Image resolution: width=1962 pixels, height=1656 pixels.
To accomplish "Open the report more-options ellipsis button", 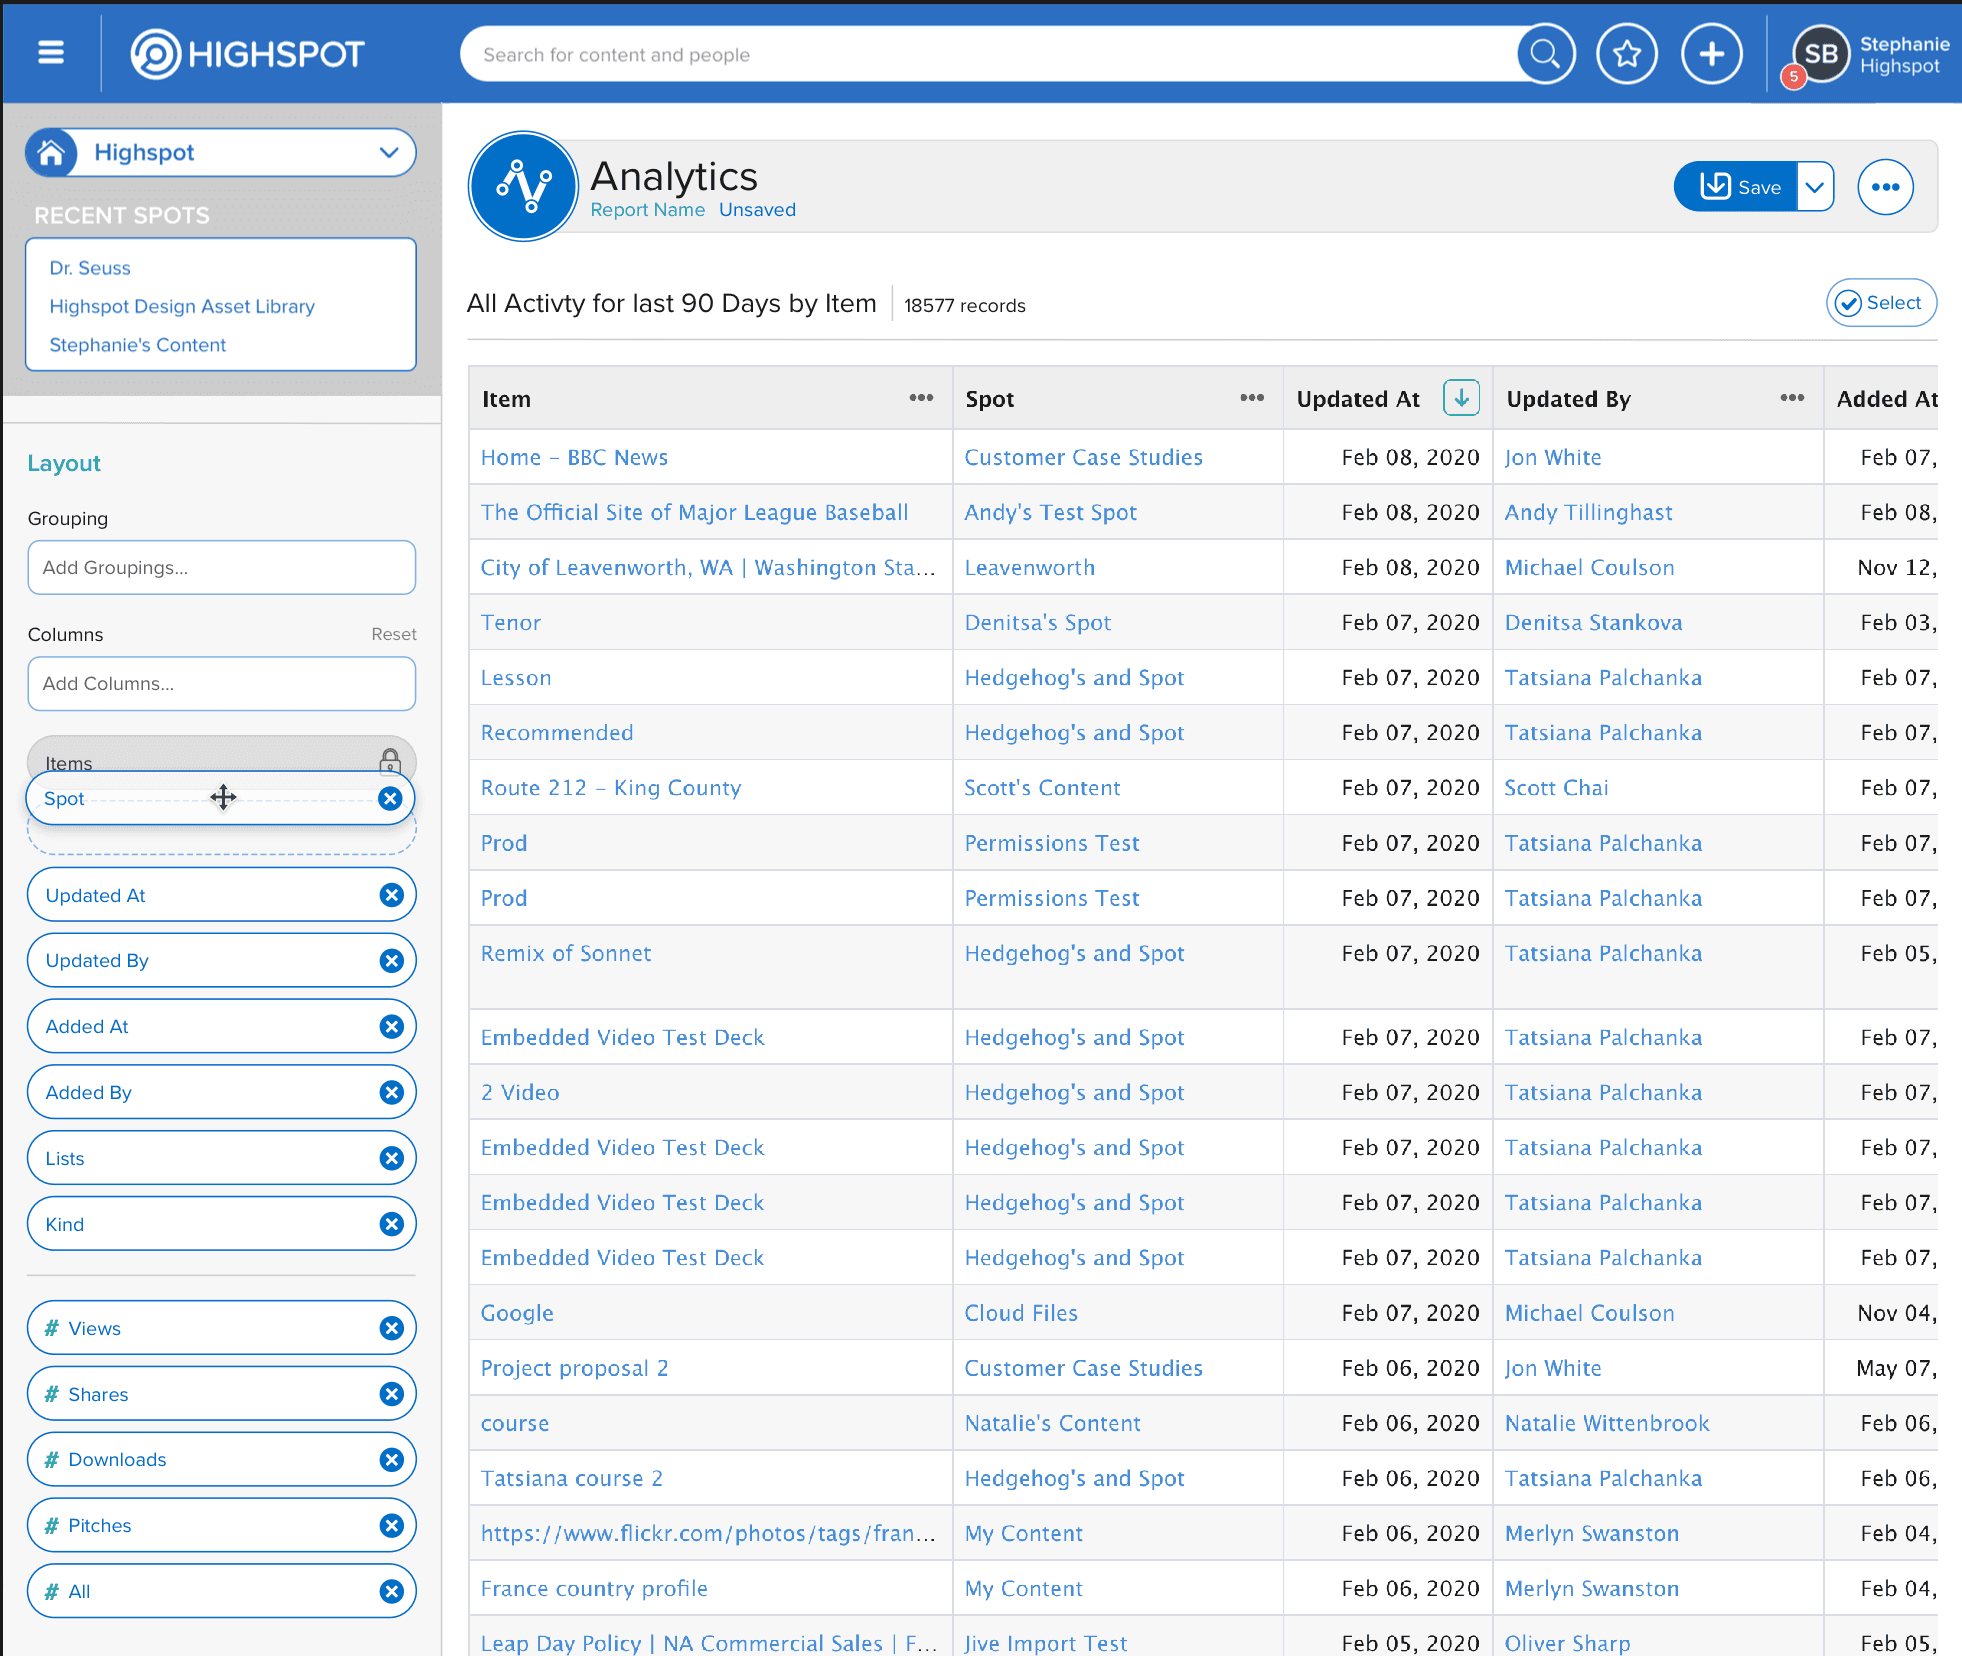I will click(1885, 187).
